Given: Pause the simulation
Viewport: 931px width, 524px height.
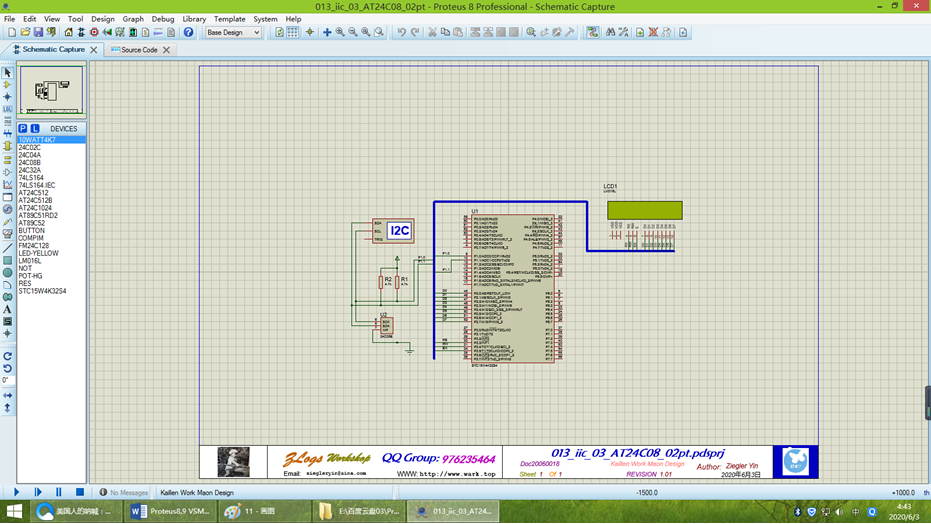Looking at the screenshot, I should 59,492.
